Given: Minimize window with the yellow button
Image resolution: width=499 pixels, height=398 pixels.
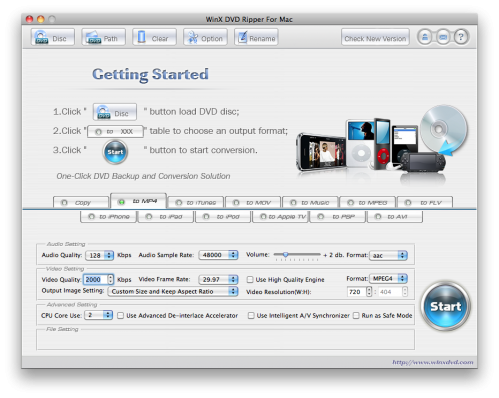Looking at the screenshot, I should pyautogui.click(x=41, y=19).
